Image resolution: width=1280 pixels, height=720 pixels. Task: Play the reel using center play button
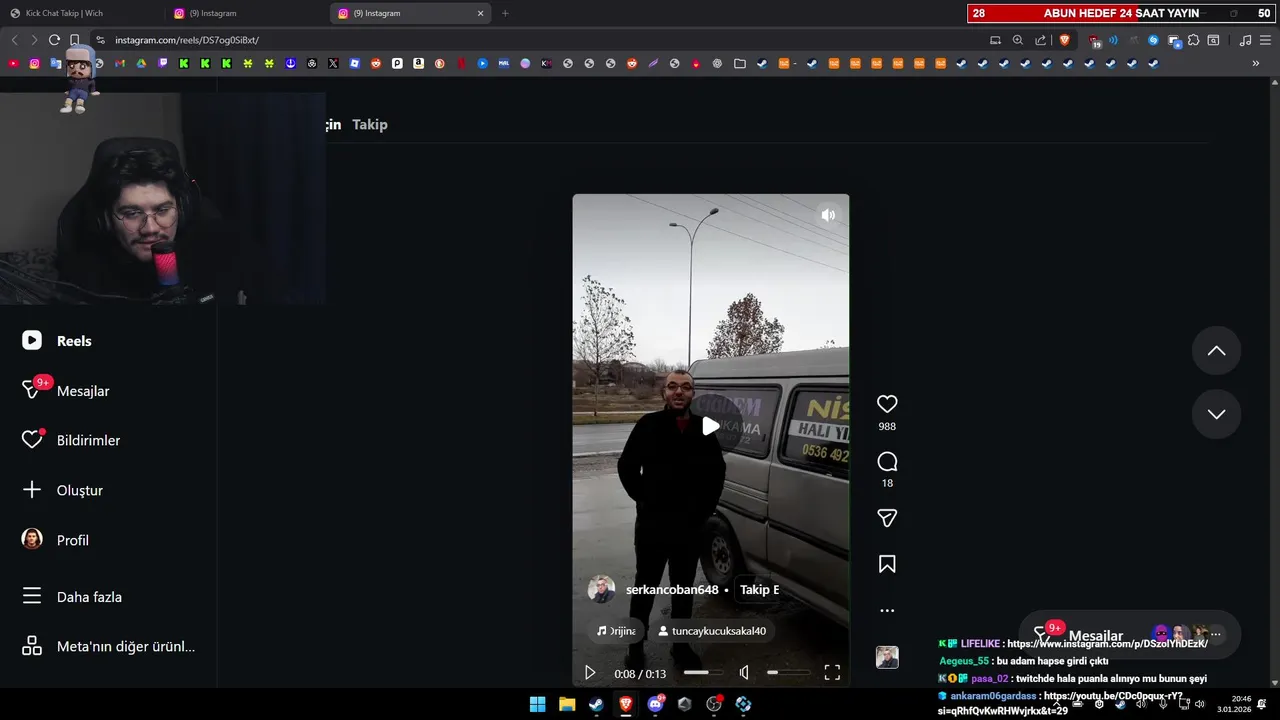point(710,426)
